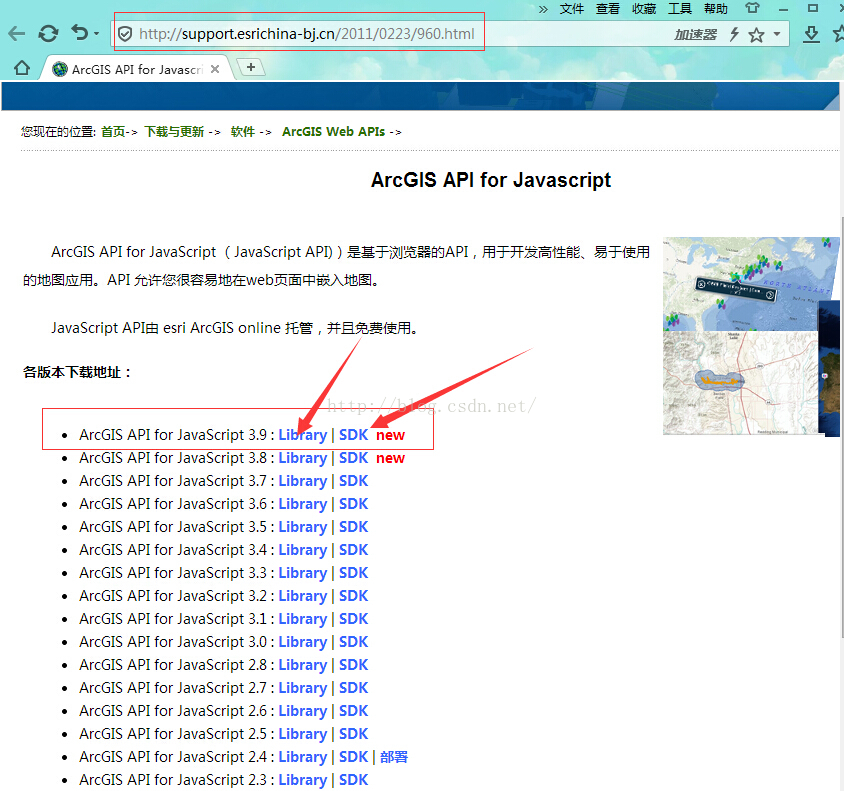
Task: Download Library for JavaScript 3.8
Action: point(303,458)
